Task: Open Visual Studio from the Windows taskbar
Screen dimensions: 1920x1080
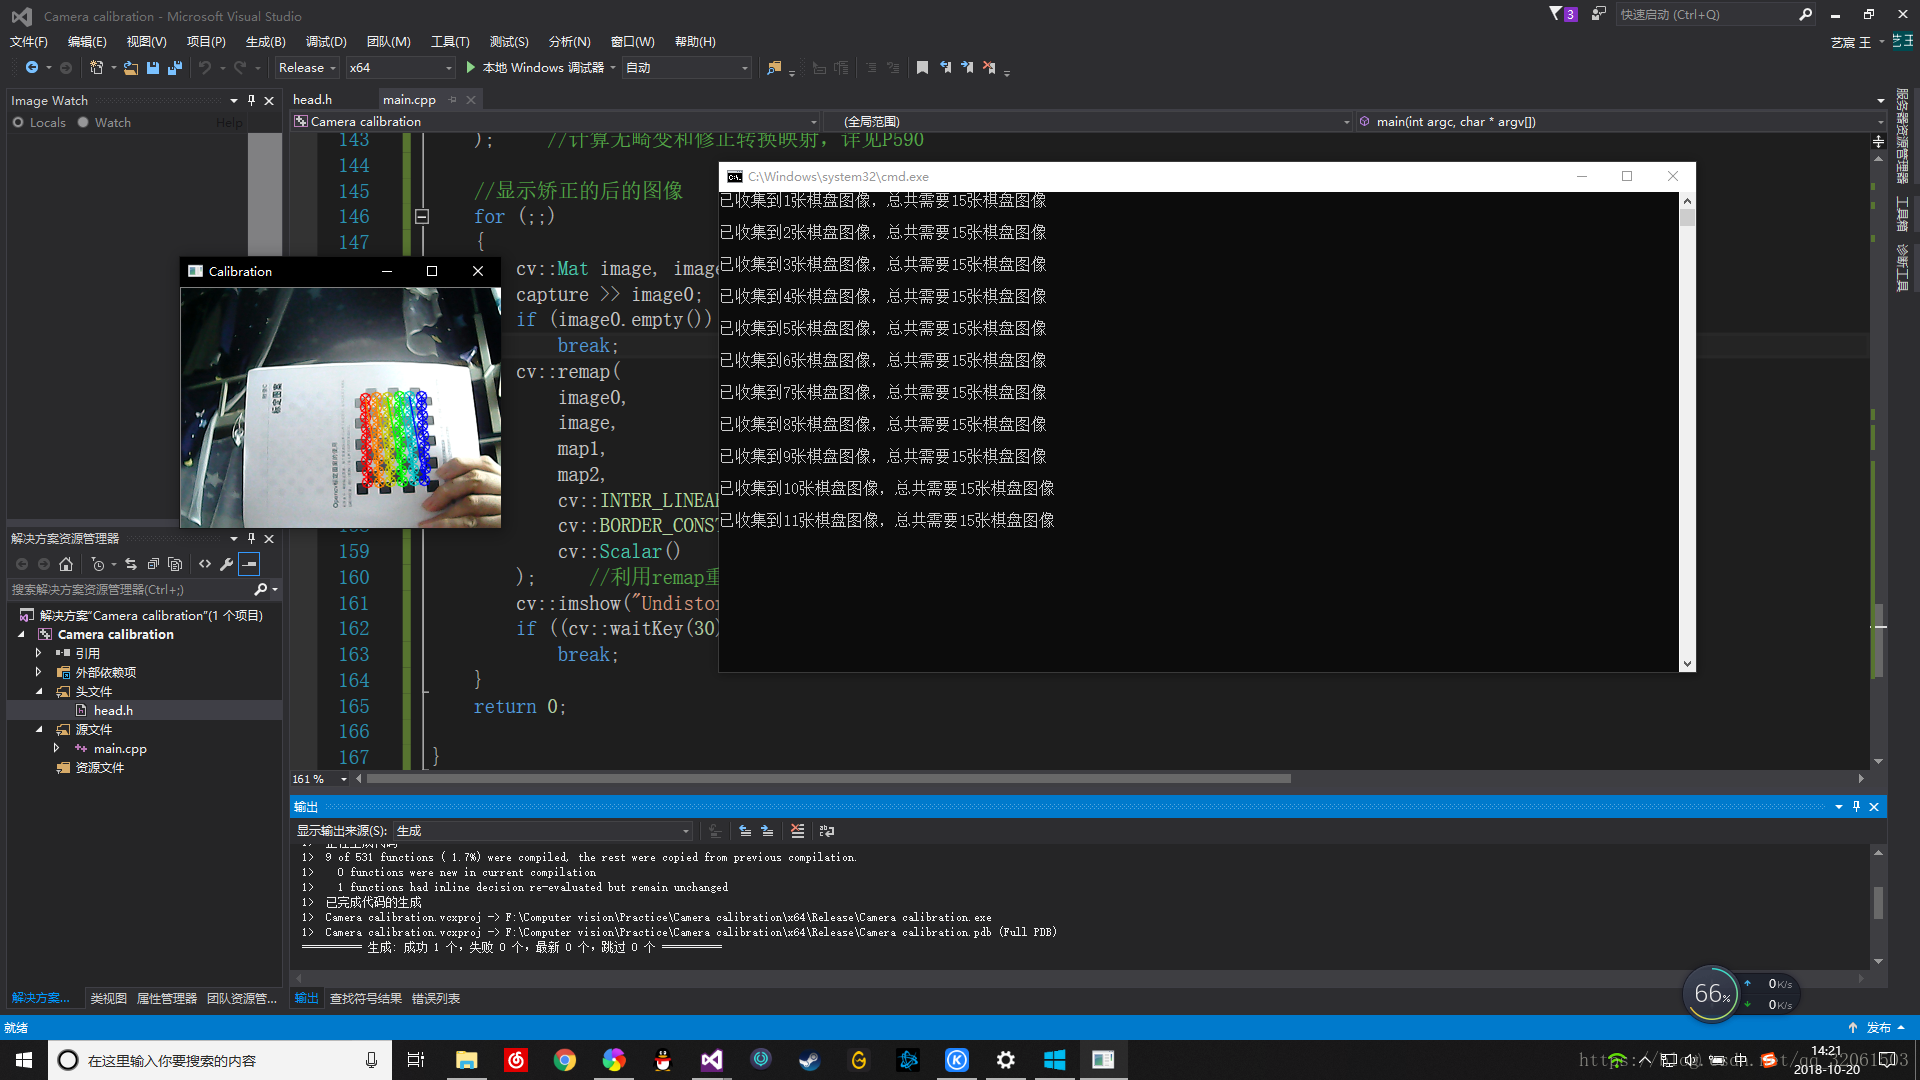Action: [x=711, y=1060]
